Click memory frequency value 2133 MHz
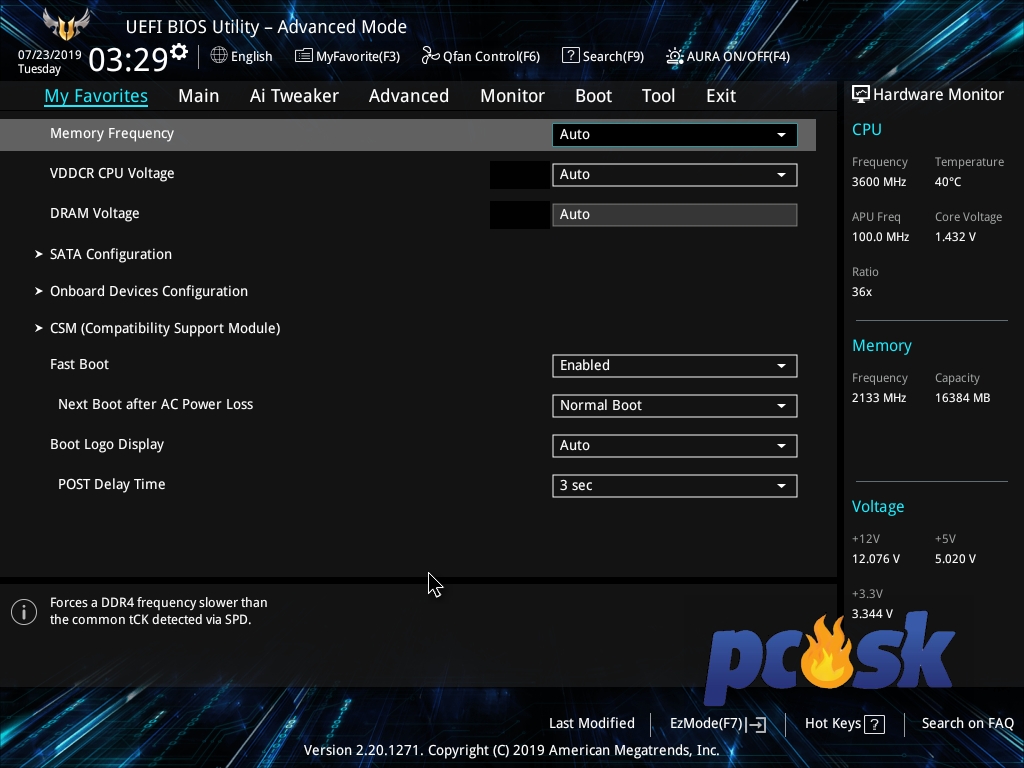Screen dimensions: 1024x768 [x=878, y=398]
